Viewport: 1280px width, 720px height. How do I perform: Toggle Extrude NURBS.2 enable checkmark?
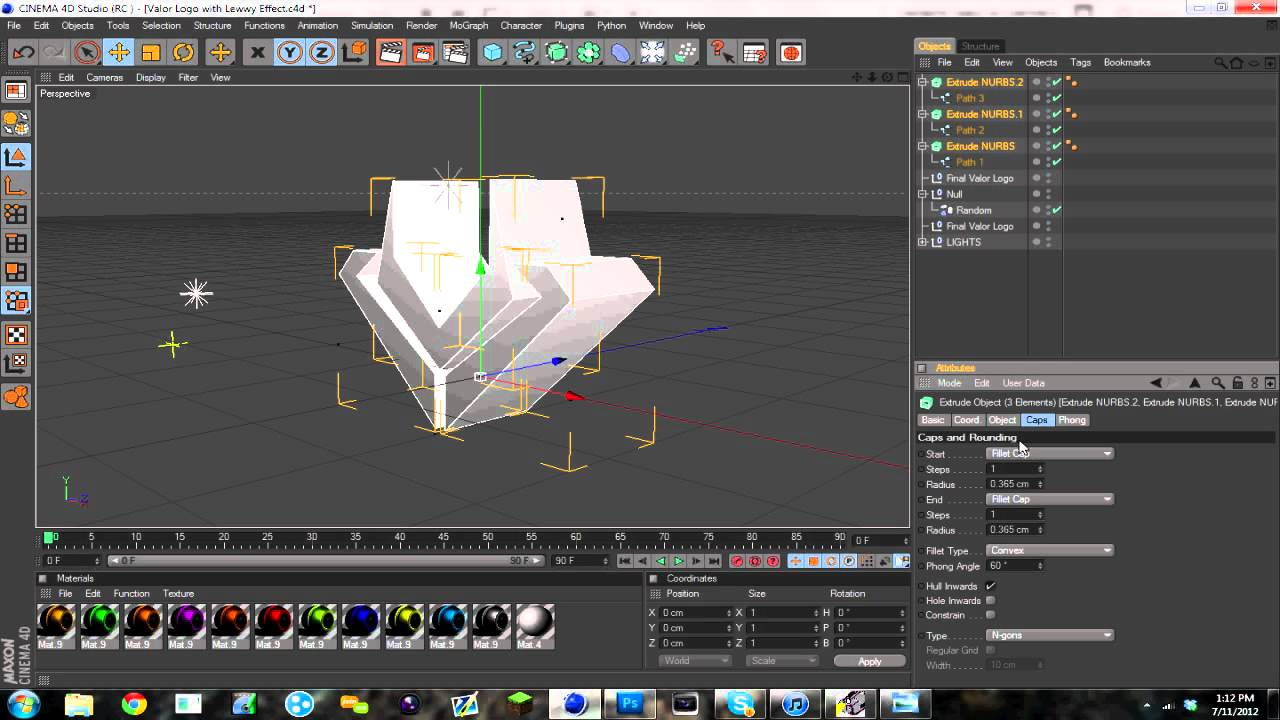1057,82
